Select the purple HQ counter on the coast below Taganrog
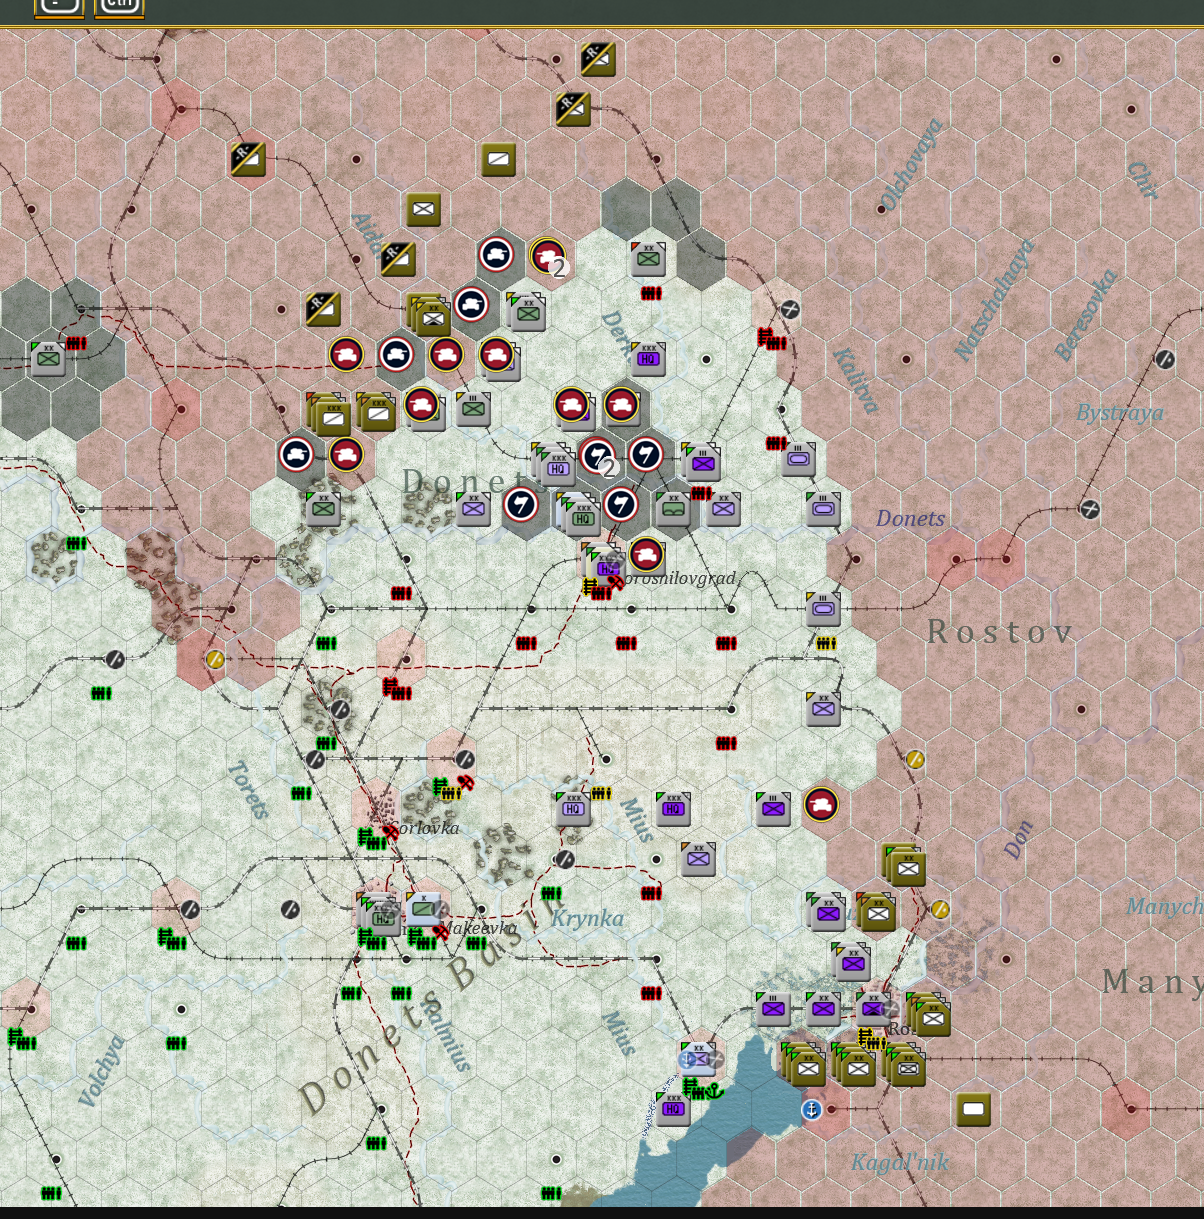Screen dimensions: 1204x1219 [673, 1108]
